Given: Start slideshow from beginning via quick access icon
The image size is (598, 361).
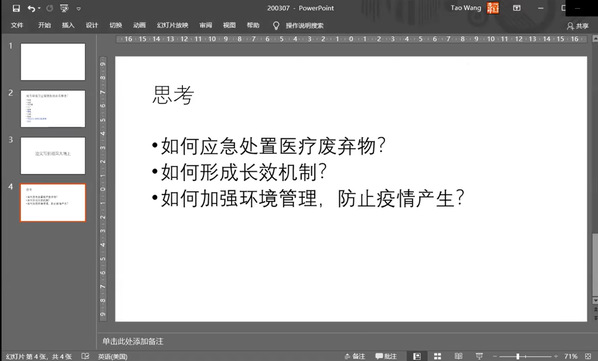Looking at the screenshot, I should pos(64,8).
